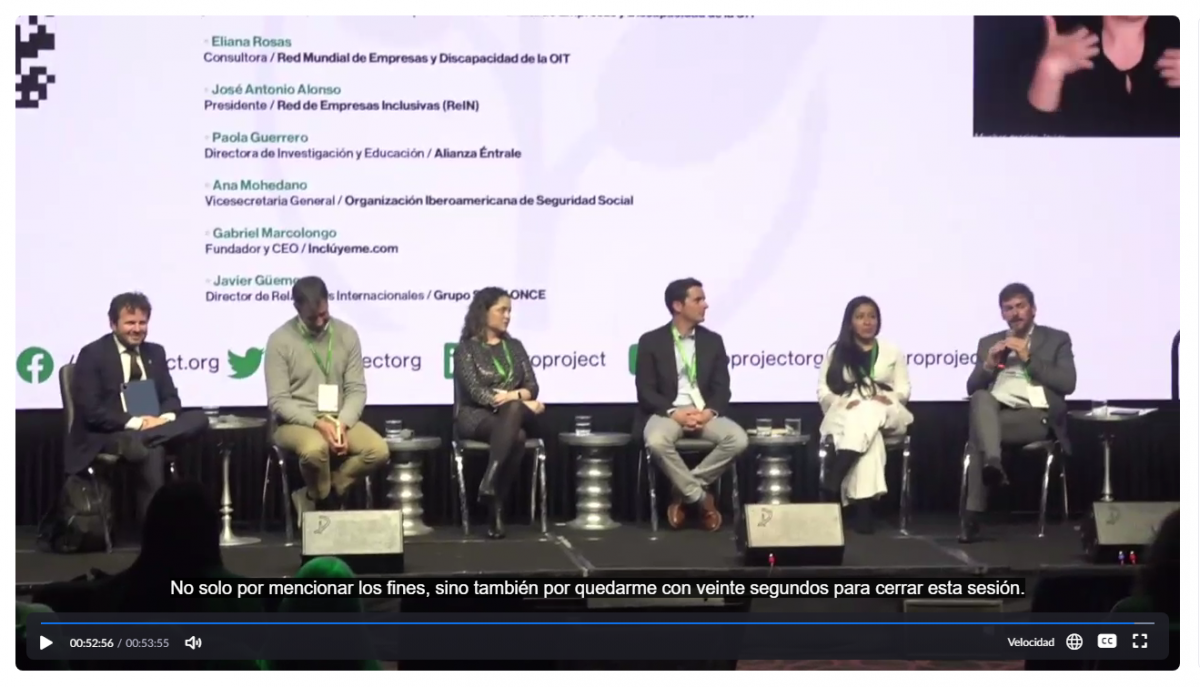Open the Velocidad playback speed menu
The image size is (1200, 687).
1030,642
